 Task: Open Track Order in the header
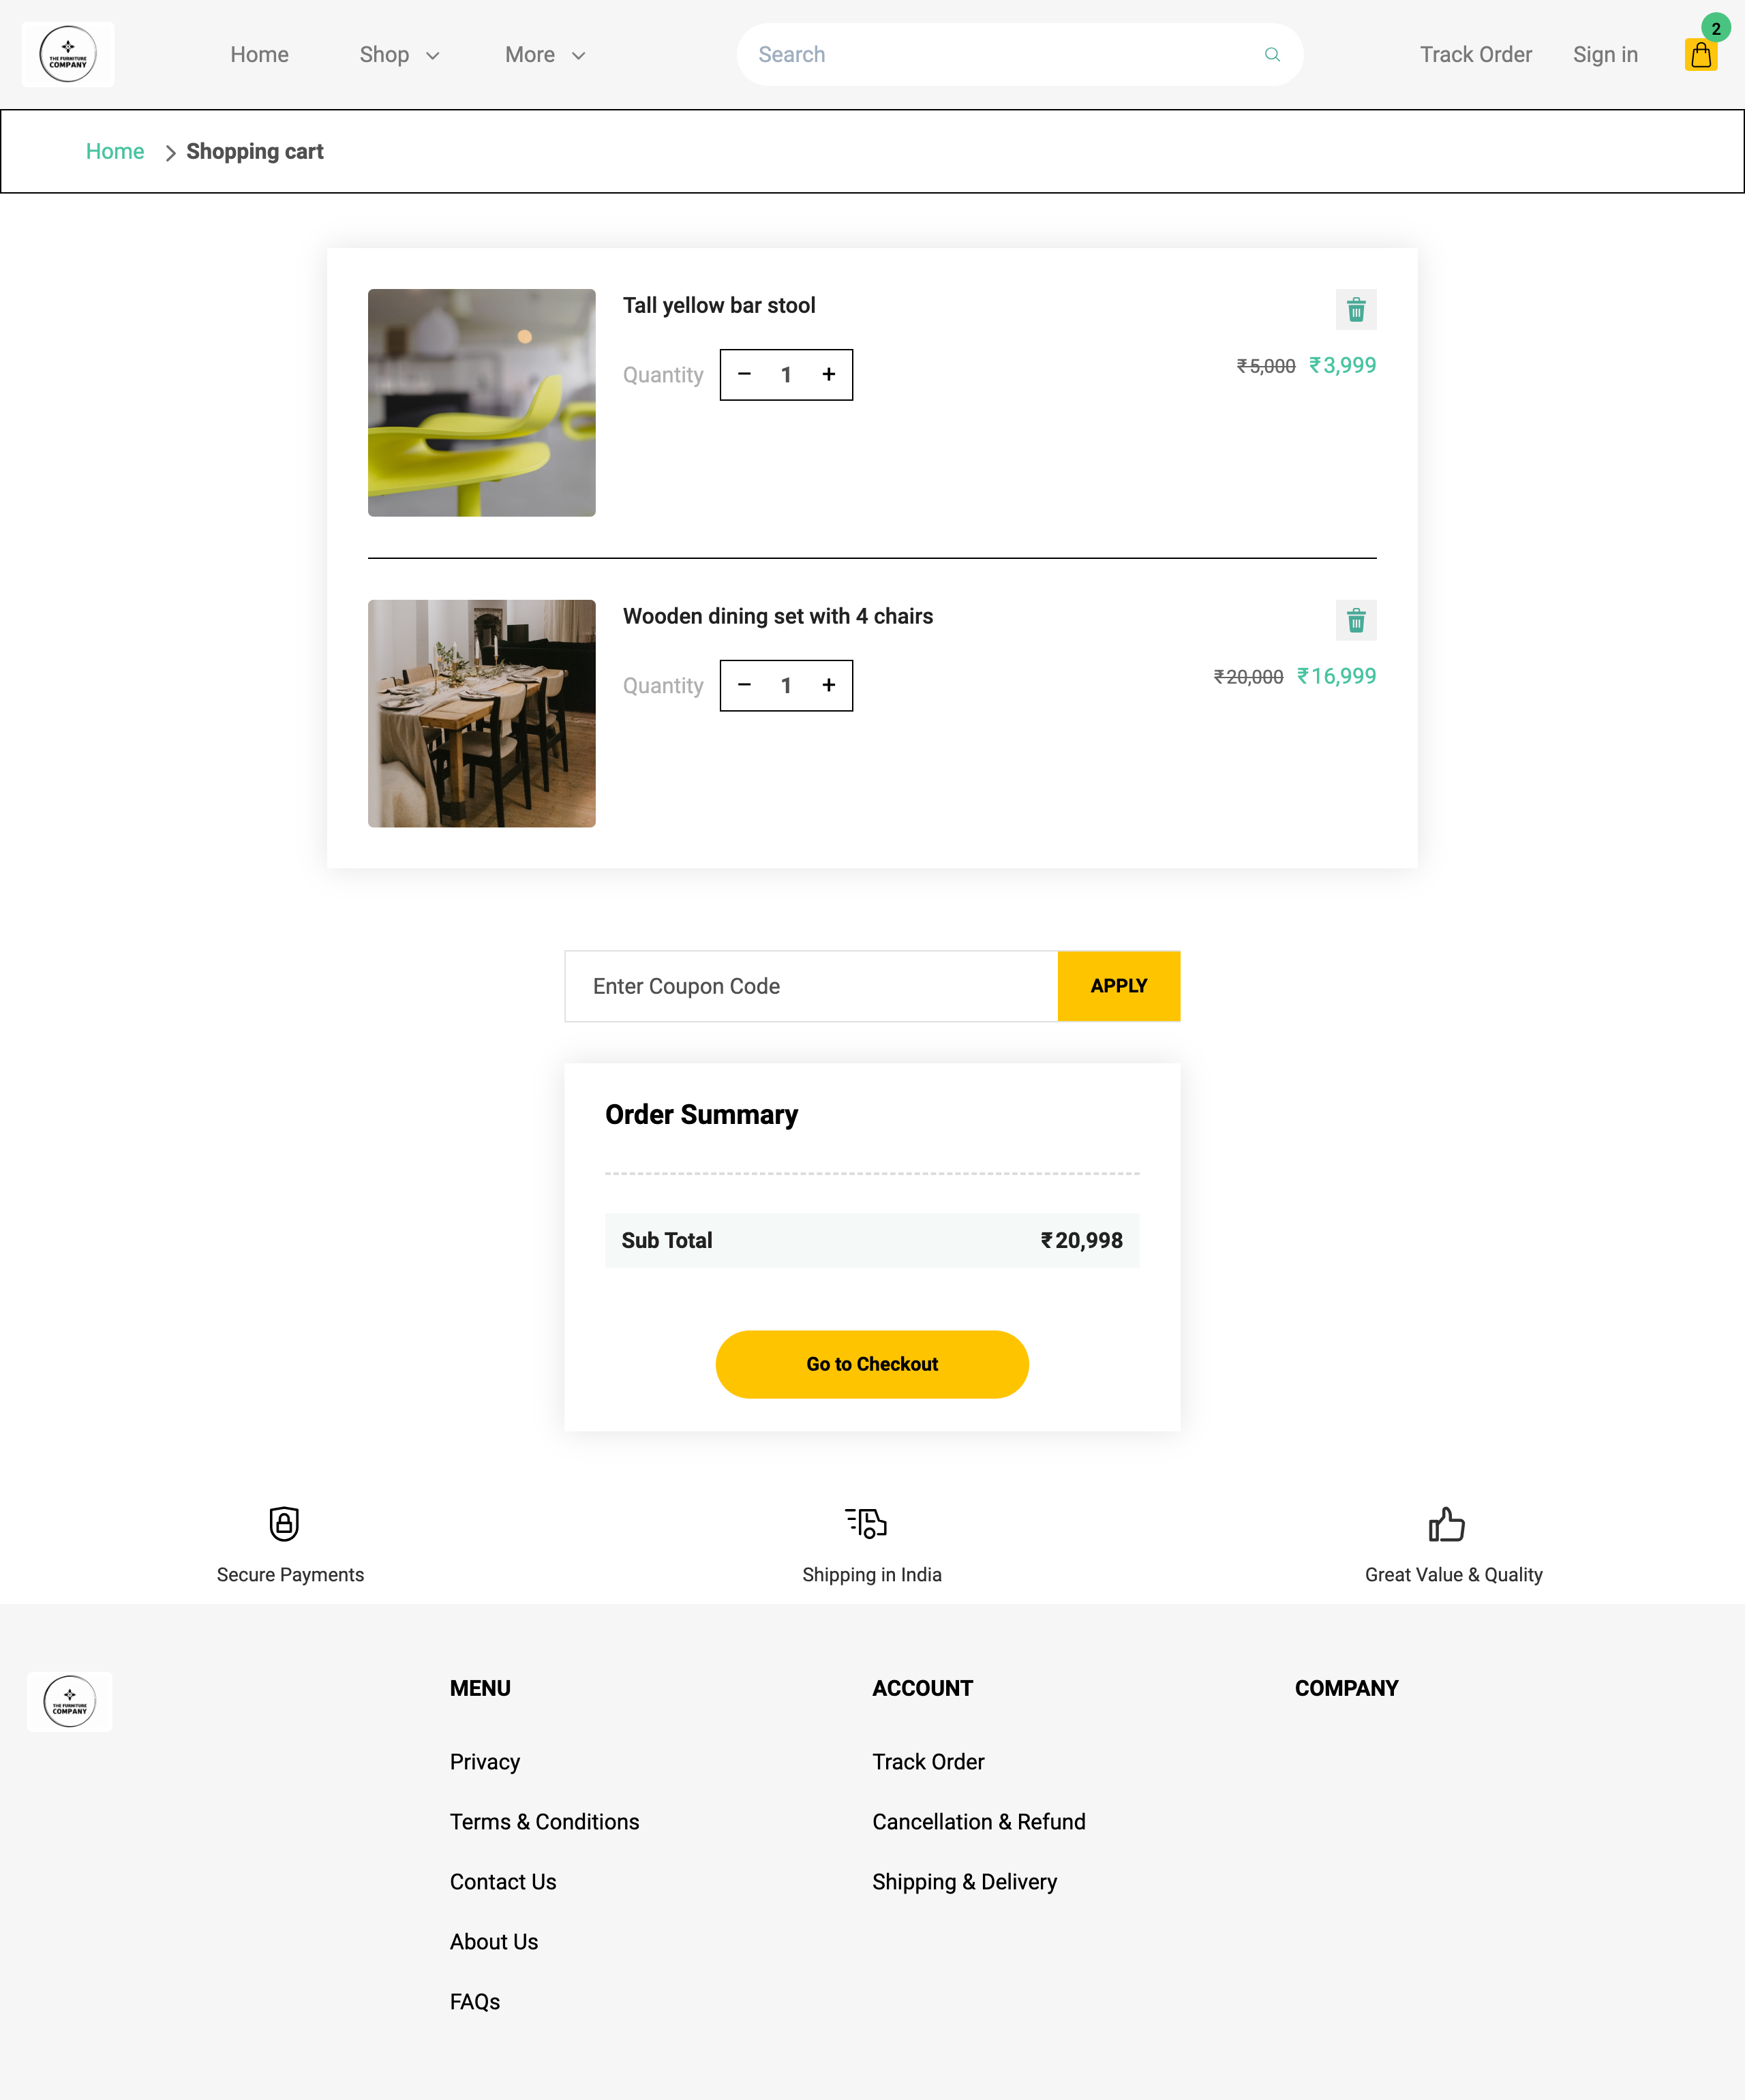coord(1475,55)
